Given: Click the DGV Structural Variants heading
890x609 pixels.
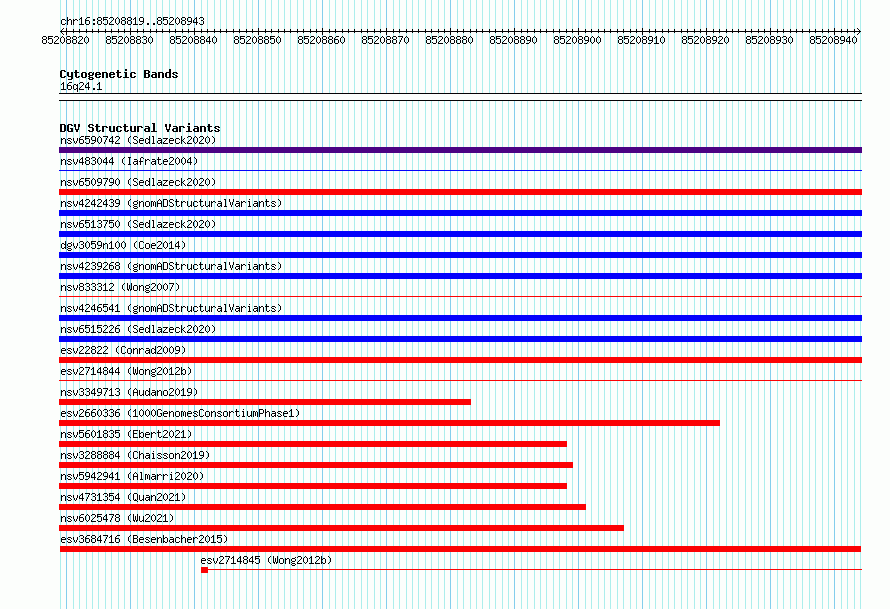Looking at the screenshot, I should click(x=140, y=128).
